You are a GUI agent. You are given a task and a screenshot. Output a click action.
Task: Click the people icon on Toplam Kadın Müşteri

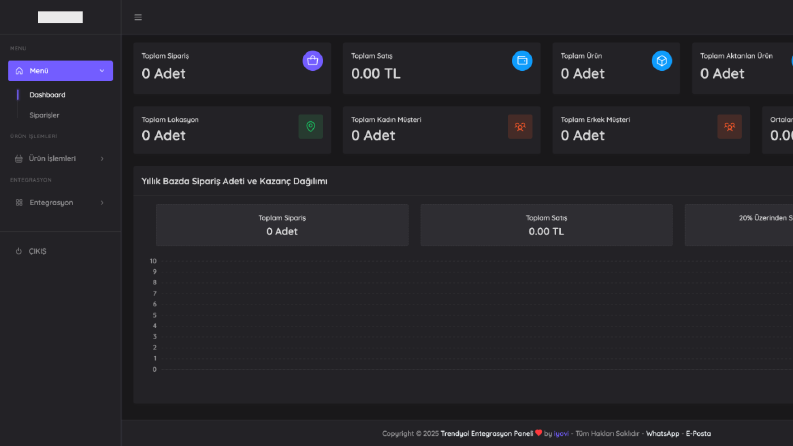520,127
